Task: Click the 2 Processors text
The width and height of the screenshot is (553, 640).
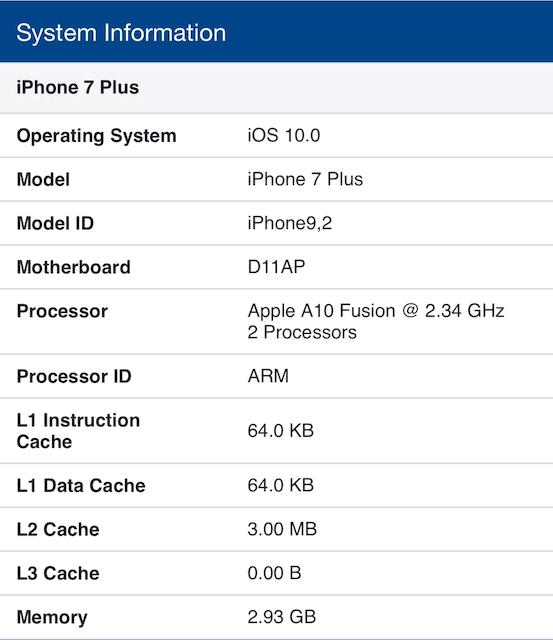Action: click(302, 332)
